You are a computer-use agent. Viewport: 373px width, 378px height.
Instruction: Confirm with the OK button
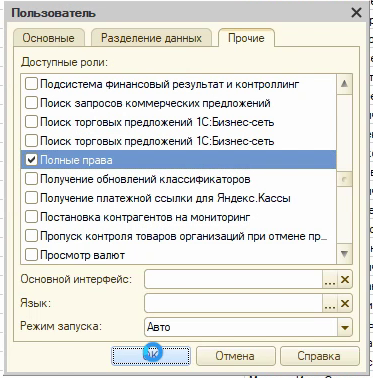click(x=151, y=356)
